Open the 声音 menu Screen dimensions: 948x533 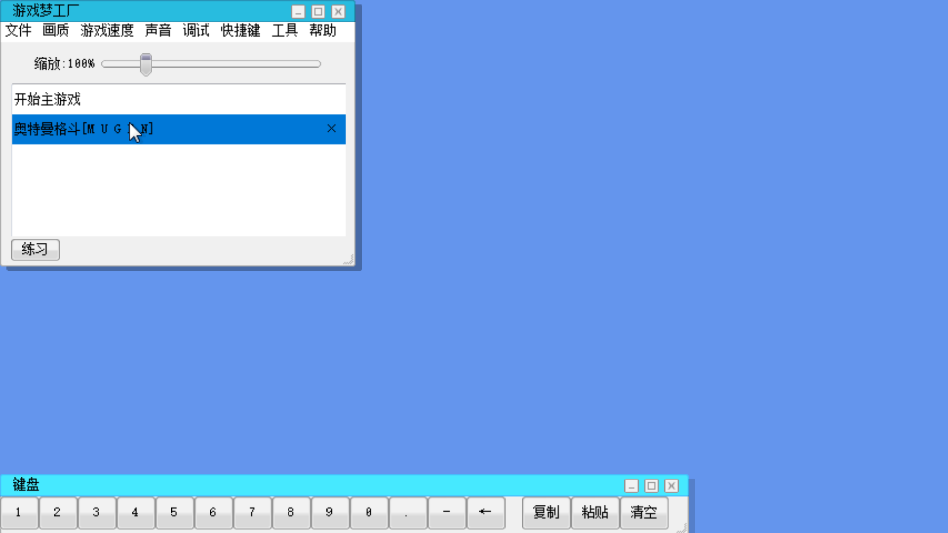158,31
